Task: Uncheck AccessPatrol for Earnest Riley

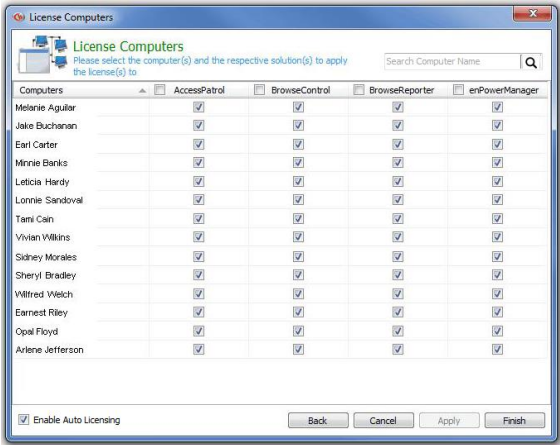Action: pyautogui.click(x=199, y=312)
